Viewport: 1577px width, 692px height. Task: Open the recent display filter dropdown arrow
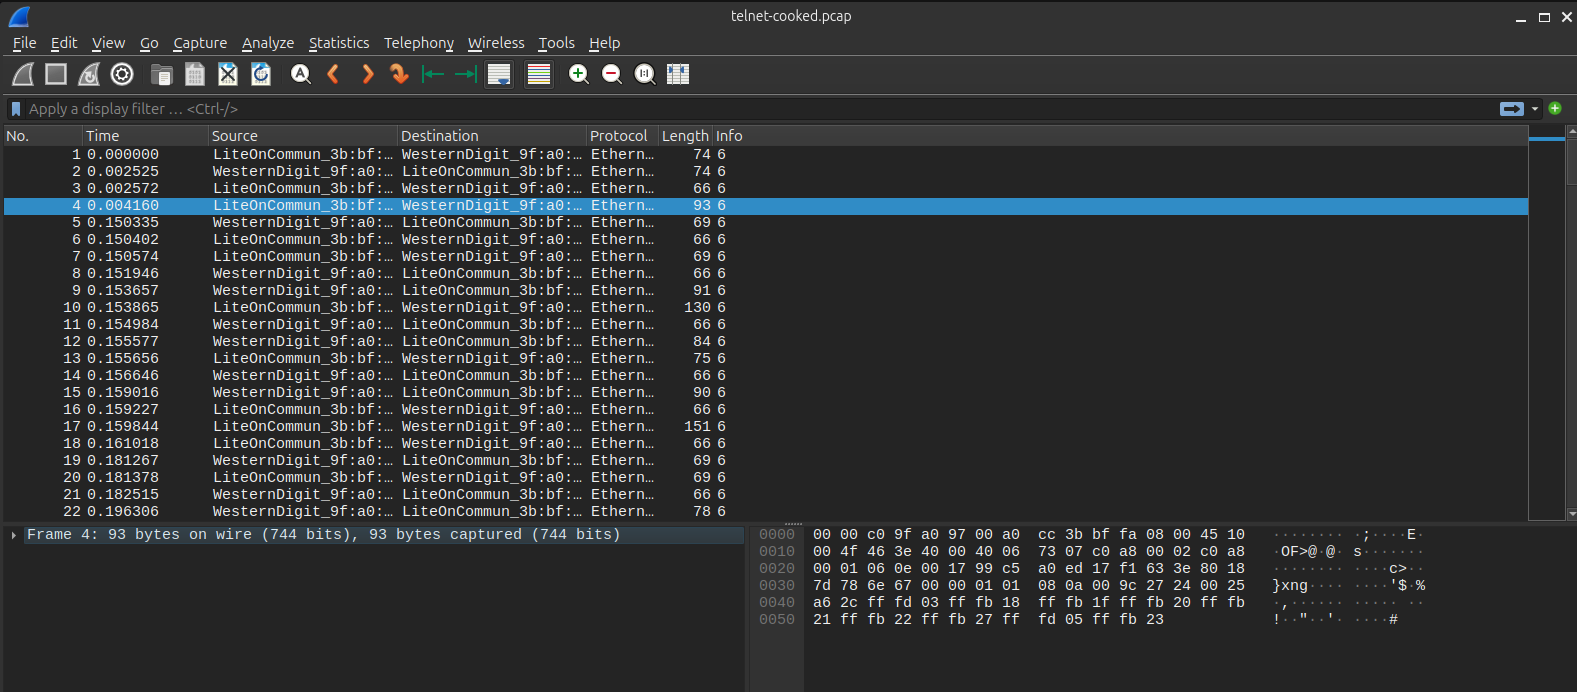1534,109
